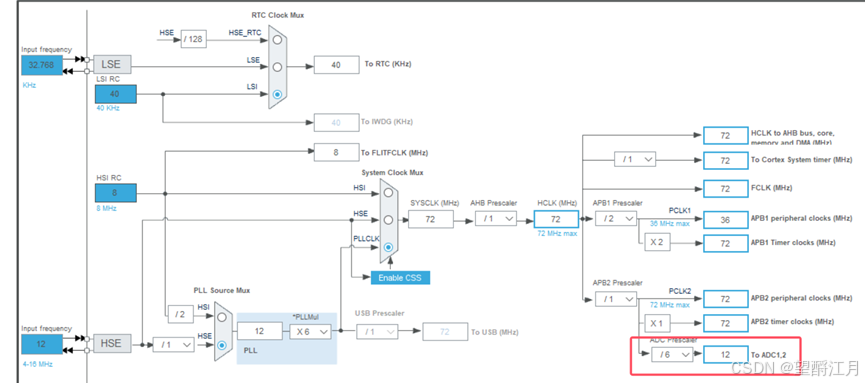
Task: Click the 40 KHz text under LSI RC
Action: click(108, 108)
